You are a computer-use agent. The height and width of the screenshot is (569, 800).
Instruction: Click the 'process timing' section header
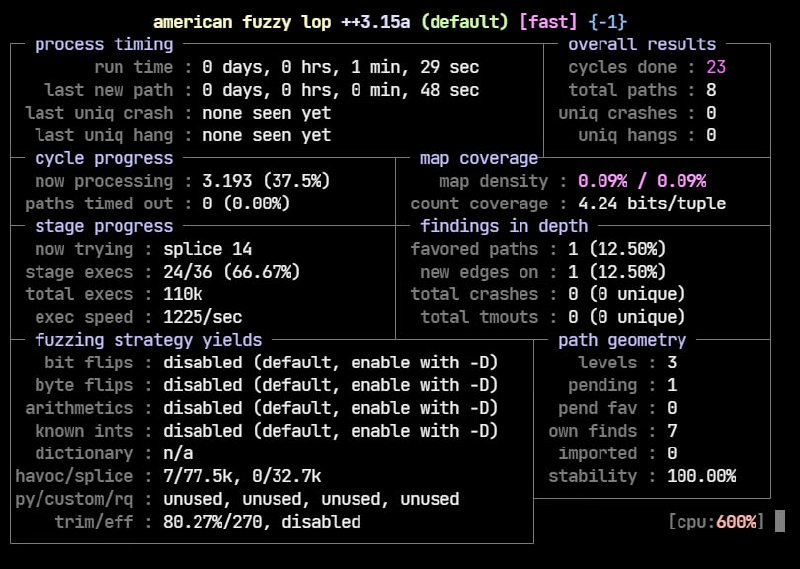tap(104, 44)
